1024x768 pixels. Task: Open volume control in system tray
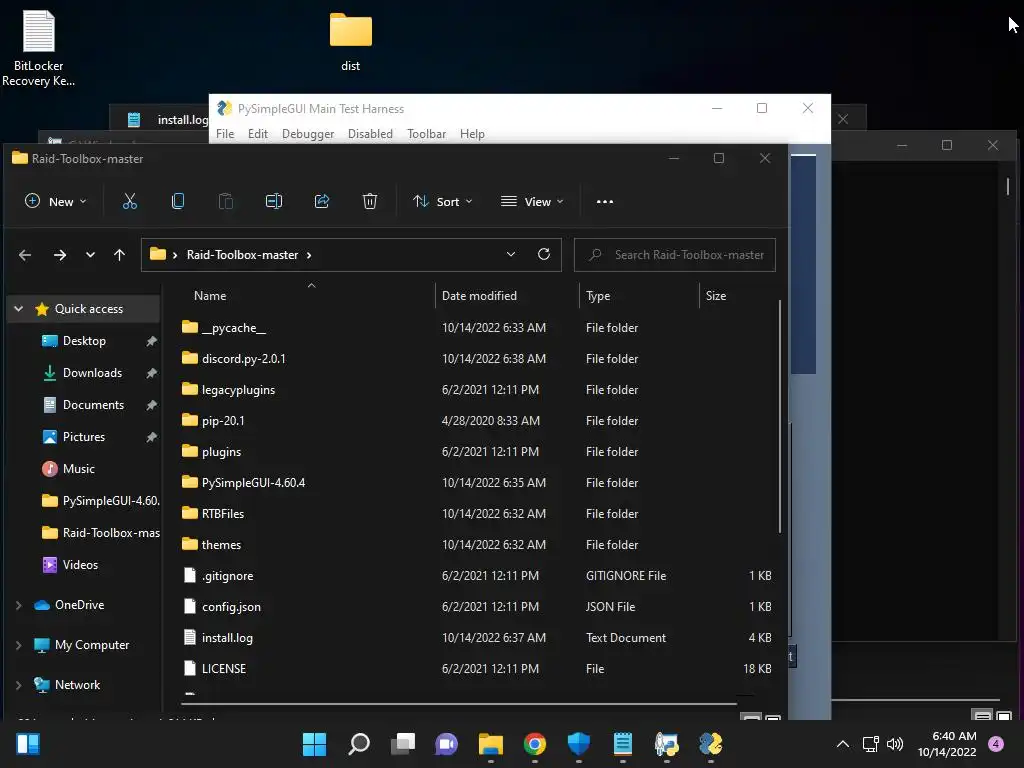point(895,744)
